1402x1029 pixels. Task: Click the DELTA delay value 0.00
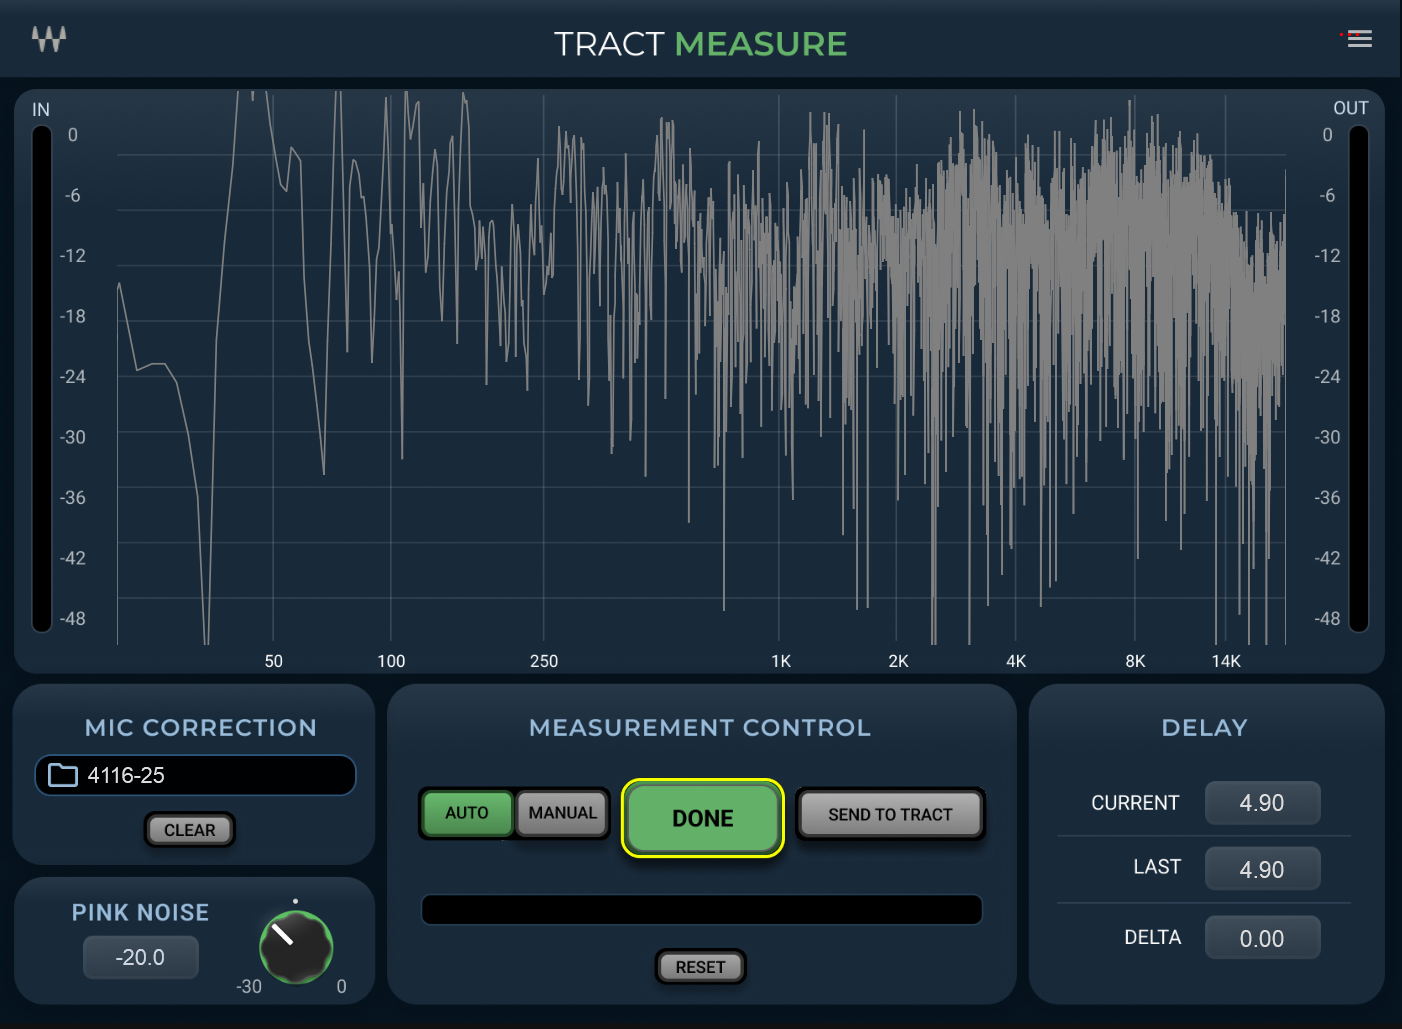tap(1262, 938)
